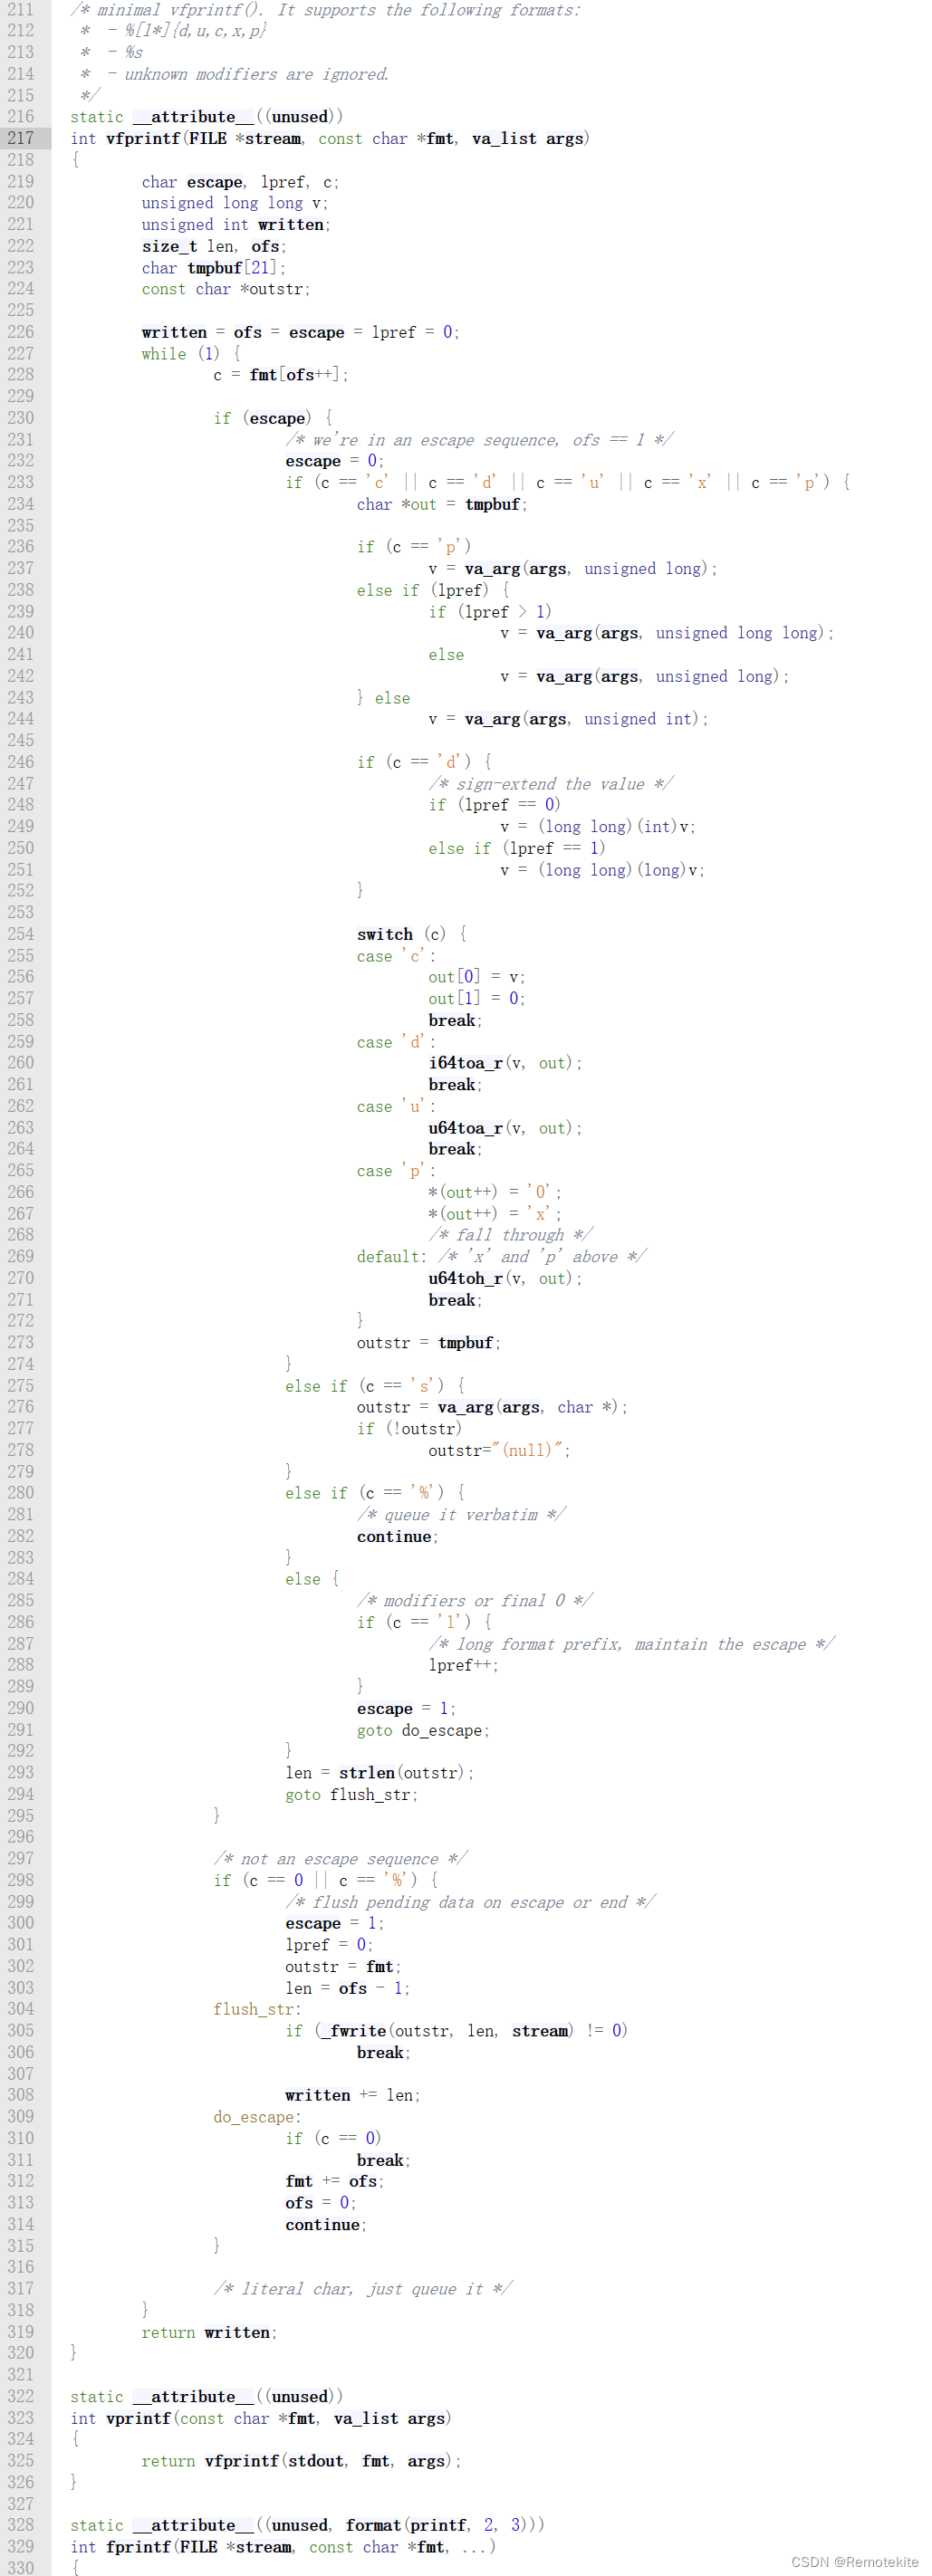Click 'fmt[ofs++]' expression on line 228

pyautogui.click(x=295, y=375)
